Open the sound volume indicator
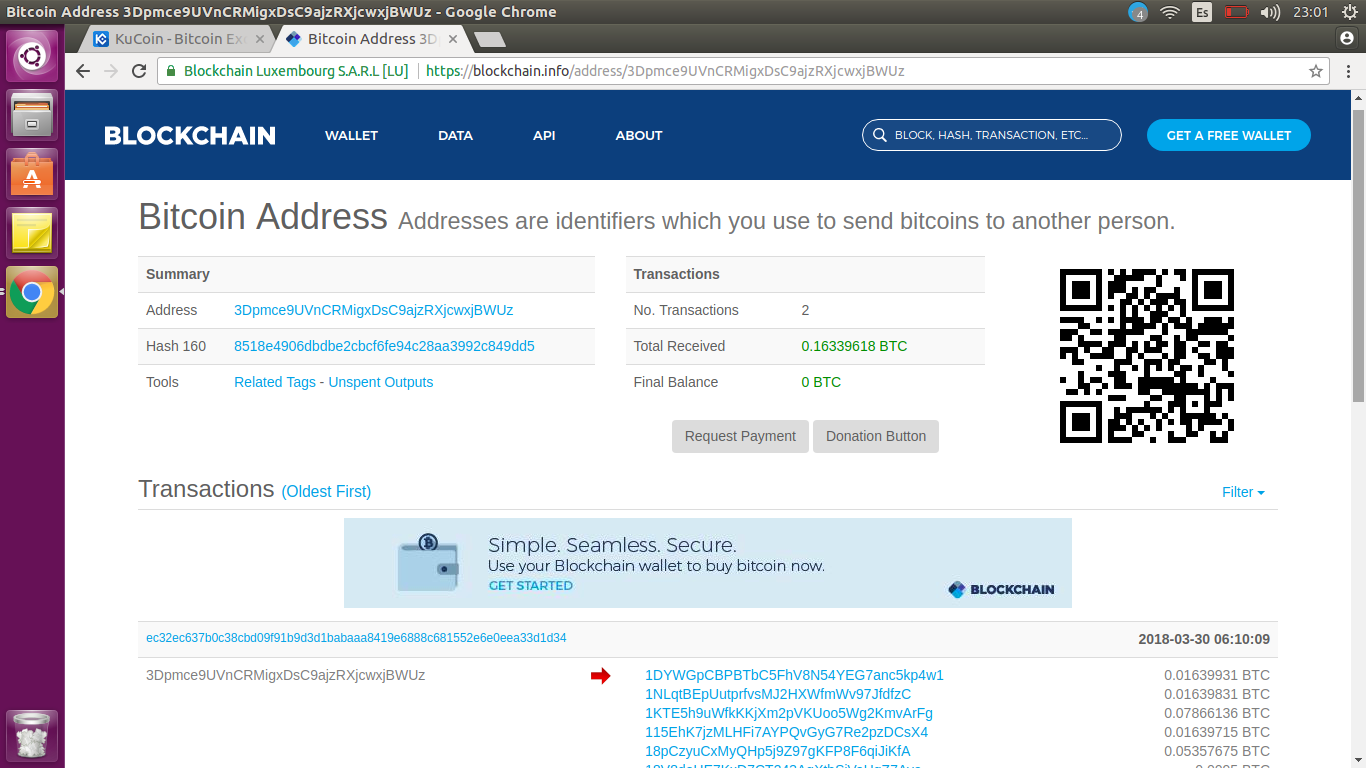The image size is (1366, 768). 1270,12
